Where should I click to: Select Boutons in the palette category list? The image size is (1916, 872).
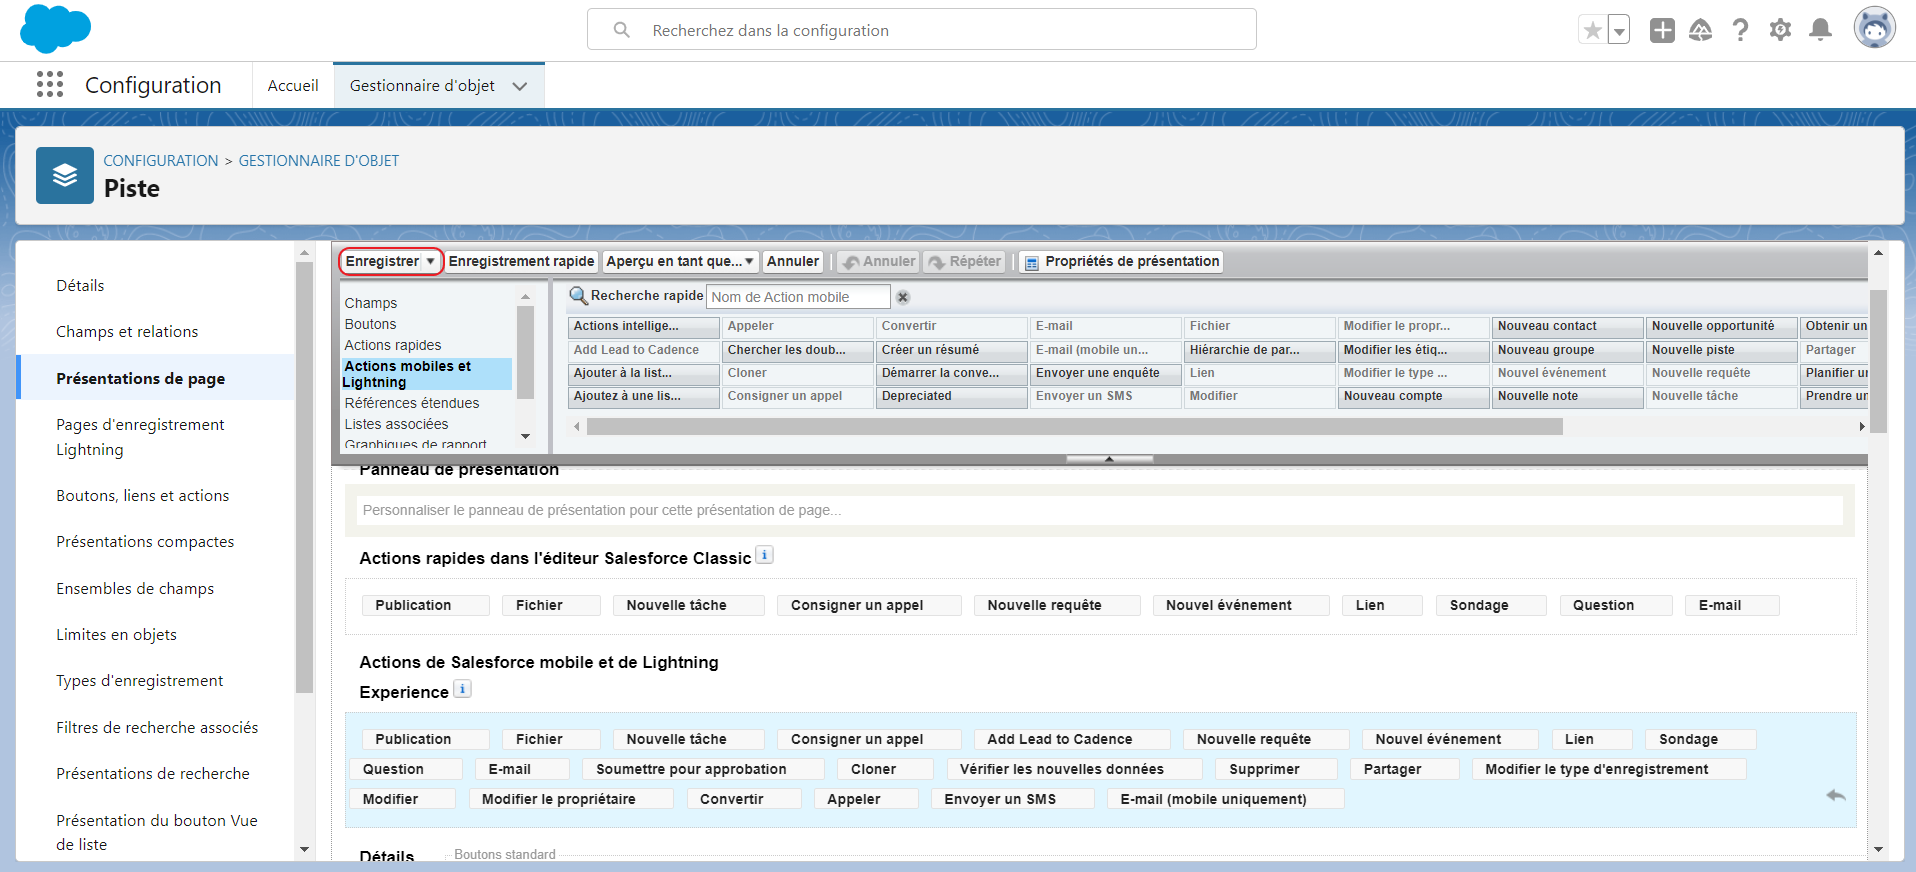371,324
